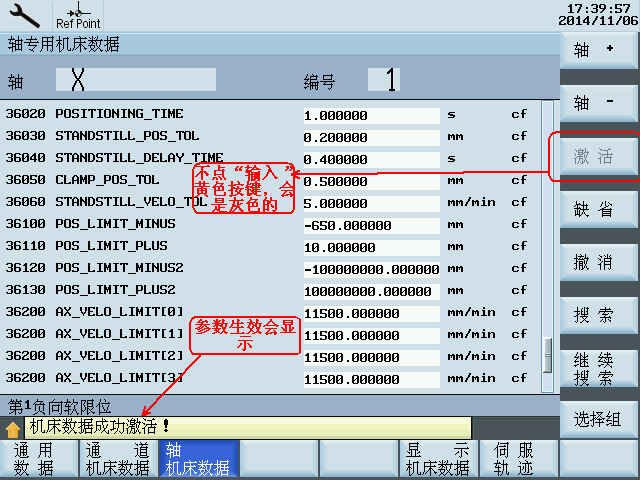Edit AX_VELO_LIMIT[1] value 11500.000000

(371, 336)
